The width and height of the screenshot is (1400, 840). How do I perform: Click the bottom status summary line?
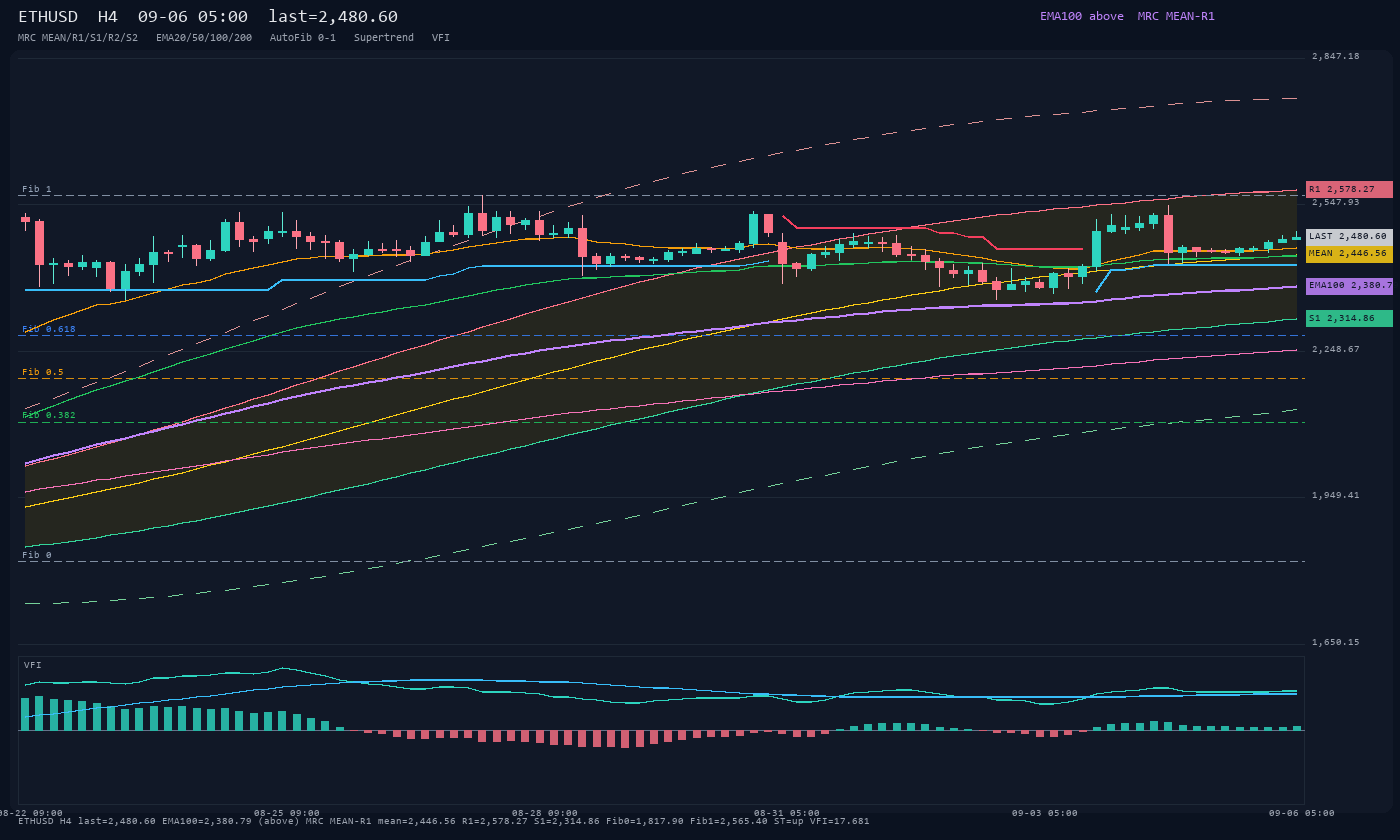tap(444, 821)
